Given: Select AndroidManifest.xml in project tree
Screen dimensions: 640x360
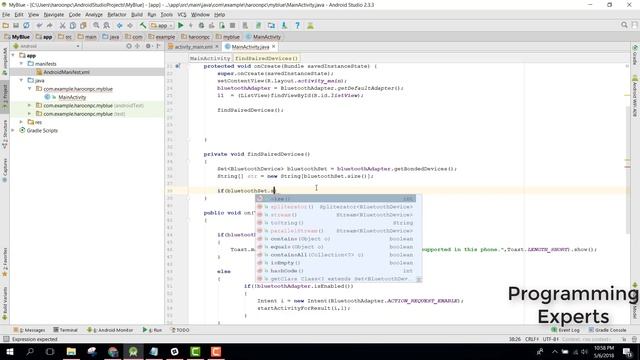Looking at the screenshot, I should coord(66,72).
